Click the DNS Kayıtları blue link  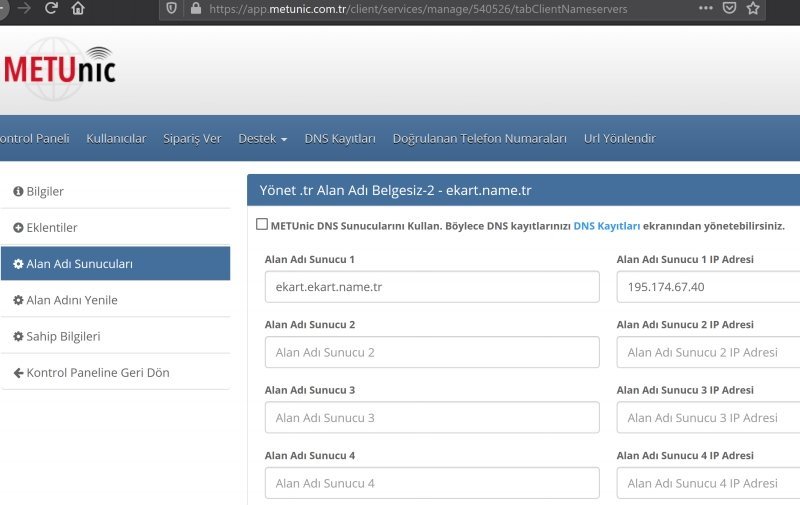click(x=606, y=226)
